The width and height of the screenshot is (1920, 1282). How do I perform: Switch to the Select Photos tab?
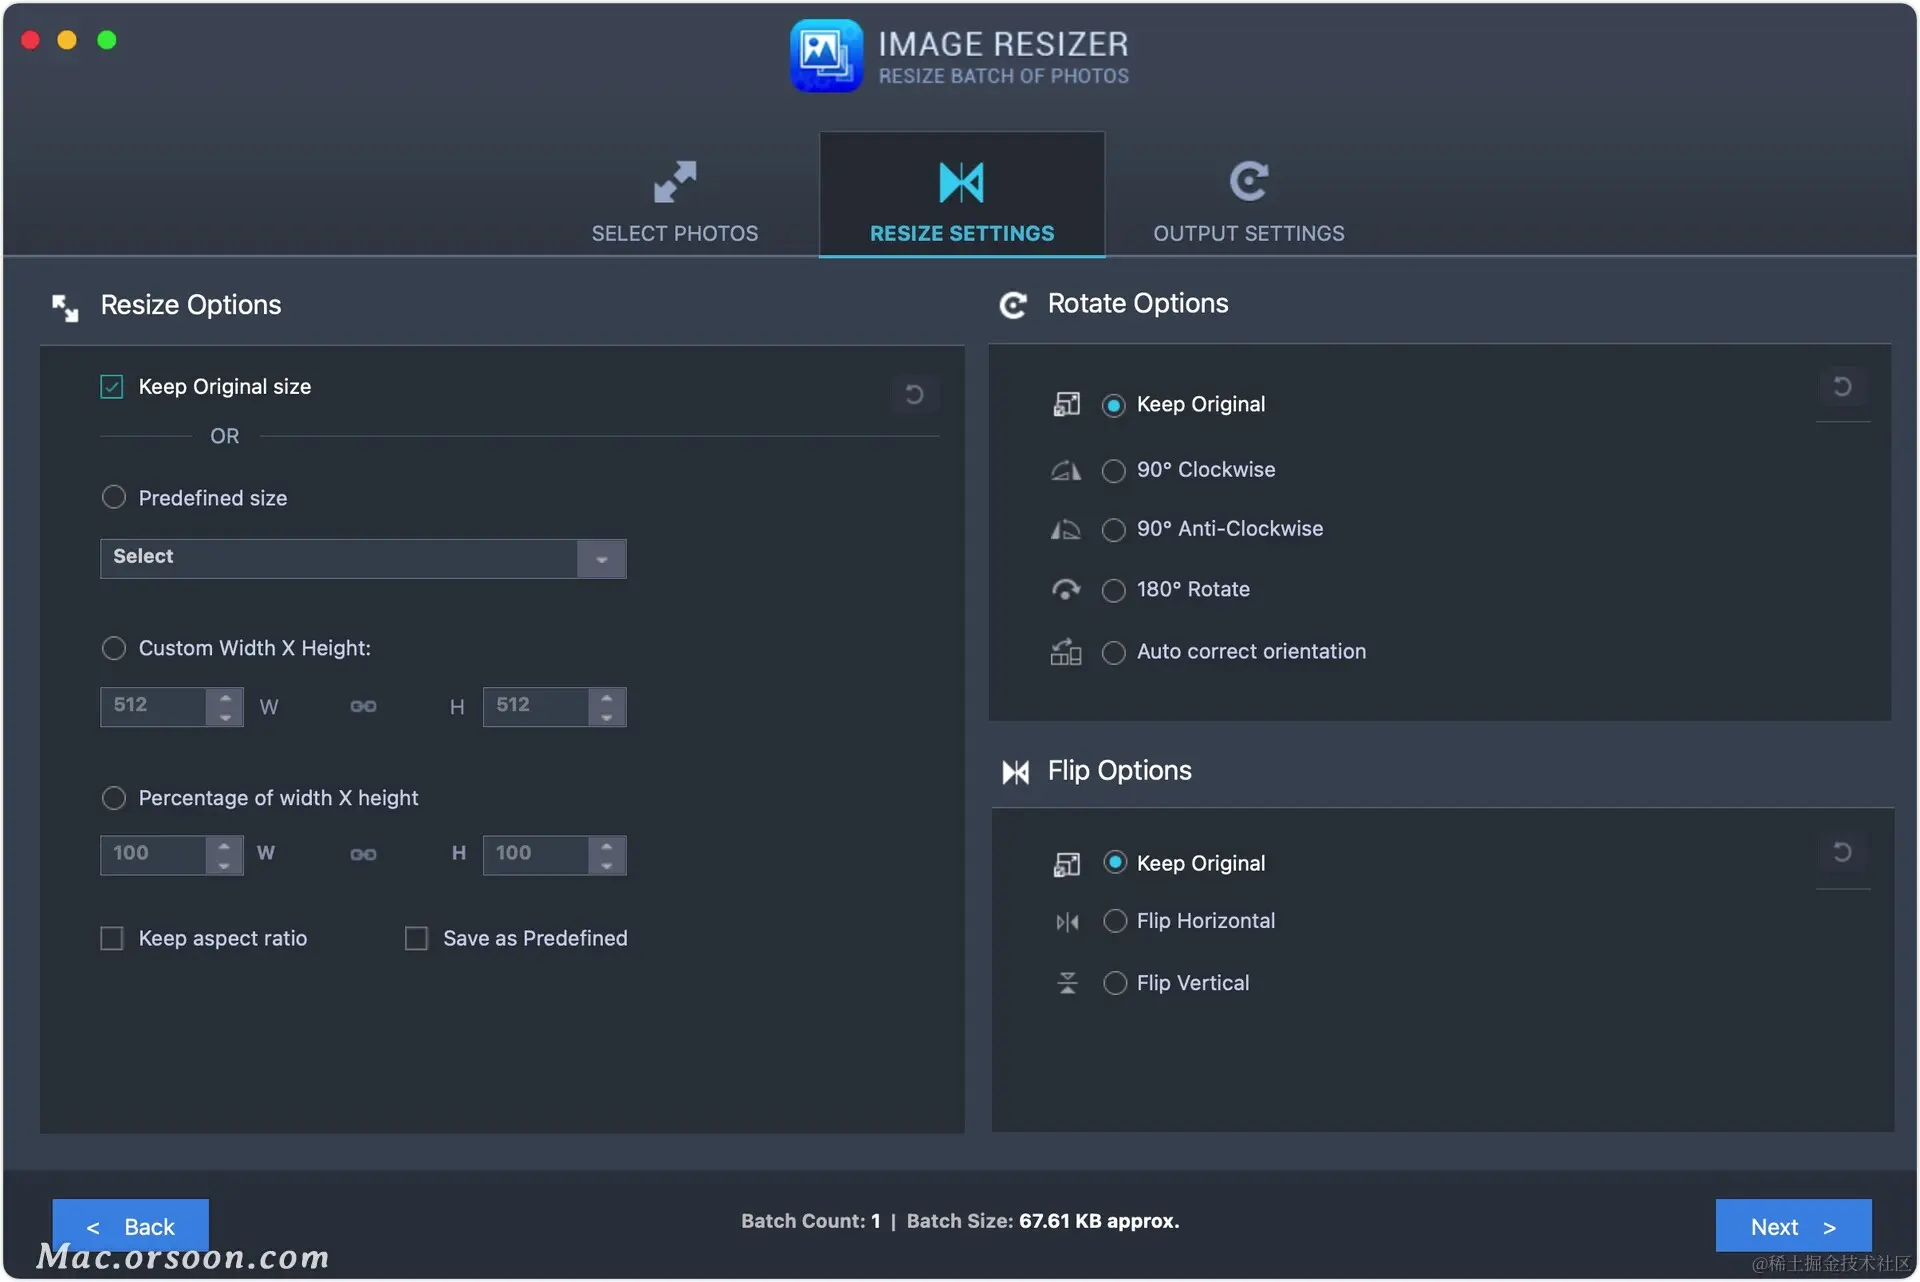tap(675, 200)
